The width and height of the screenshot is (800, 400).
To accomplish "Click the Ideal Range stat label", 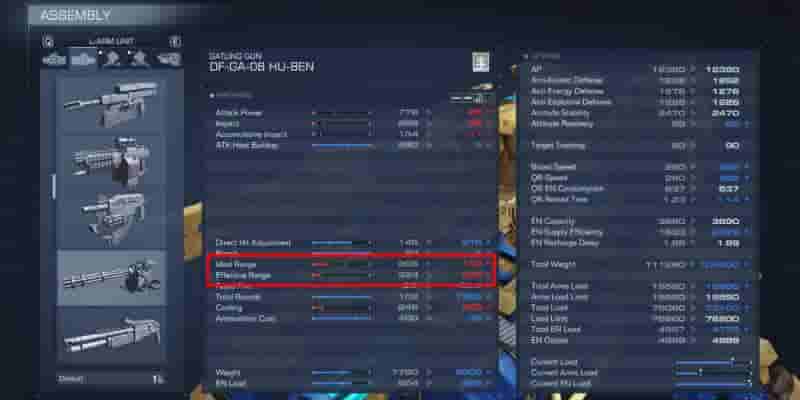I will click(x=236, y=264).
